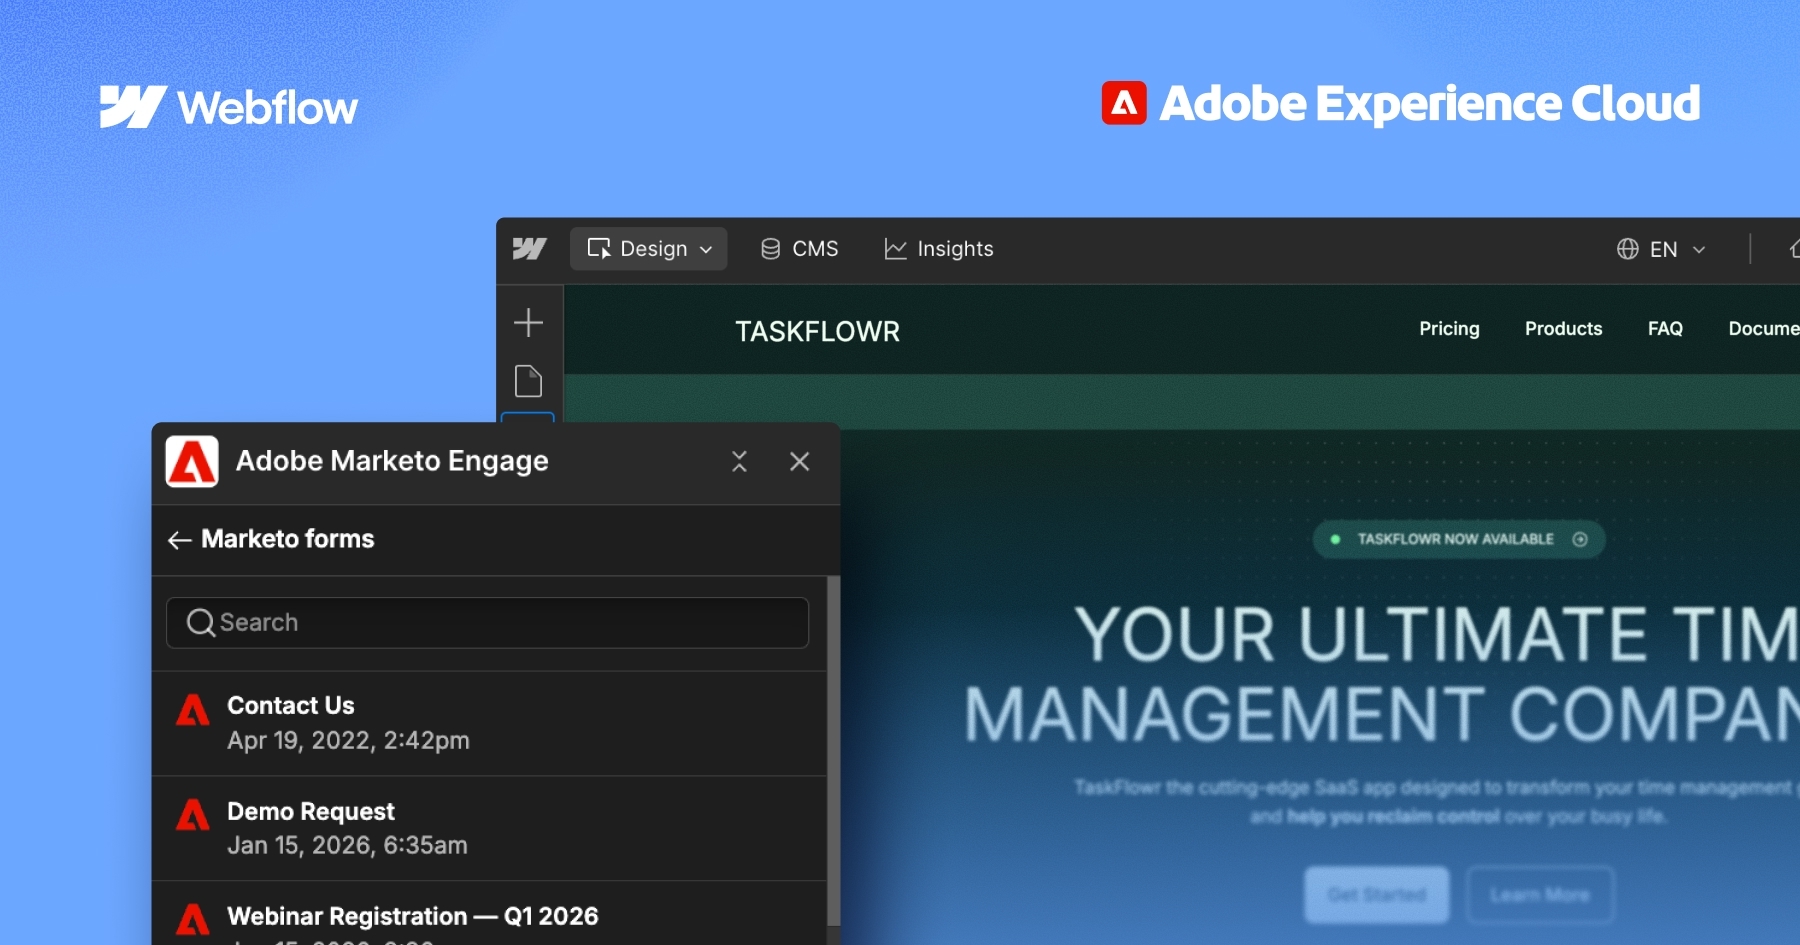The image size is (1800, 945).
Task: Click the Design mode cursor icon
Action: coord(599,248)
